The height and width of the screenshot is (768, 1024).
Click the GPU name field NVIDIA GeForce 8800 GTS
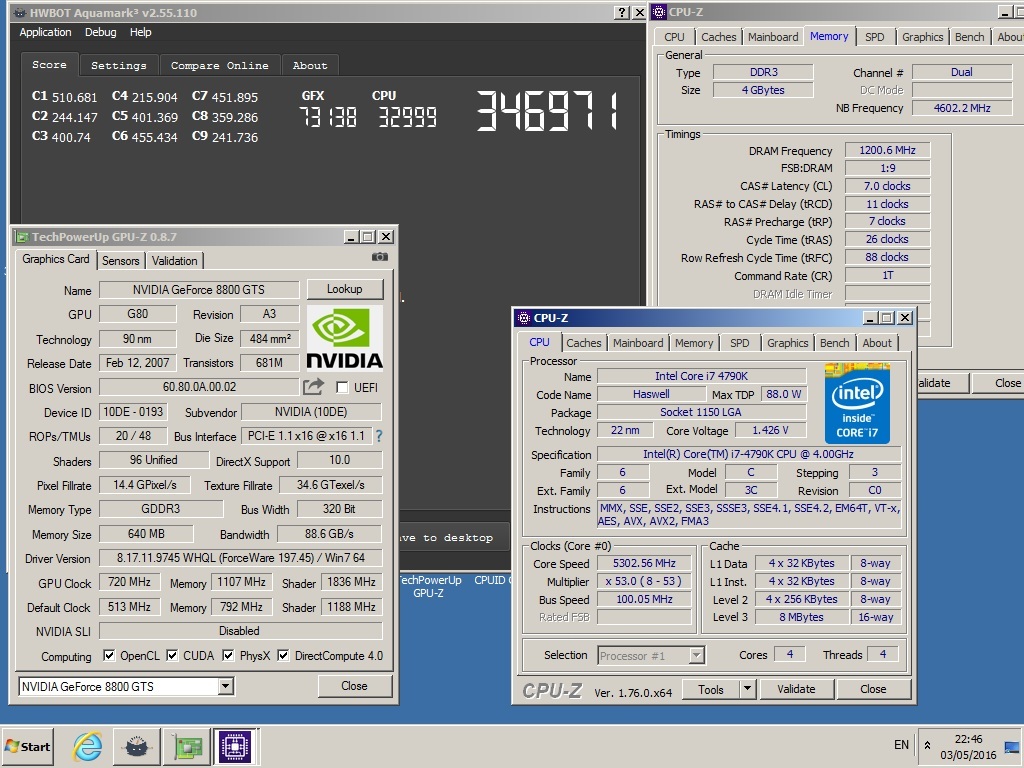(x=199, y=289)
